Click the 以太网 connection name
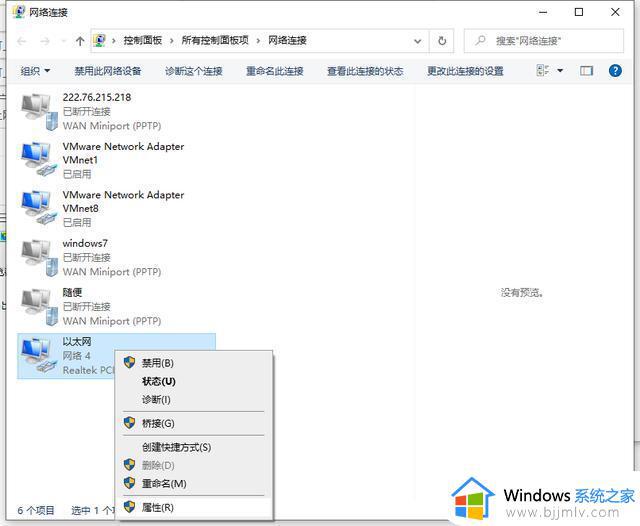640x526 pixels. click(77, 341)
